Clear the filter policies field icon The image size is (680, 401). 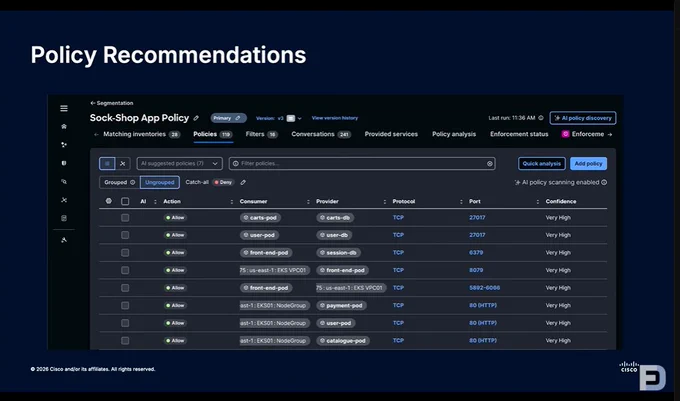point(490,163)
